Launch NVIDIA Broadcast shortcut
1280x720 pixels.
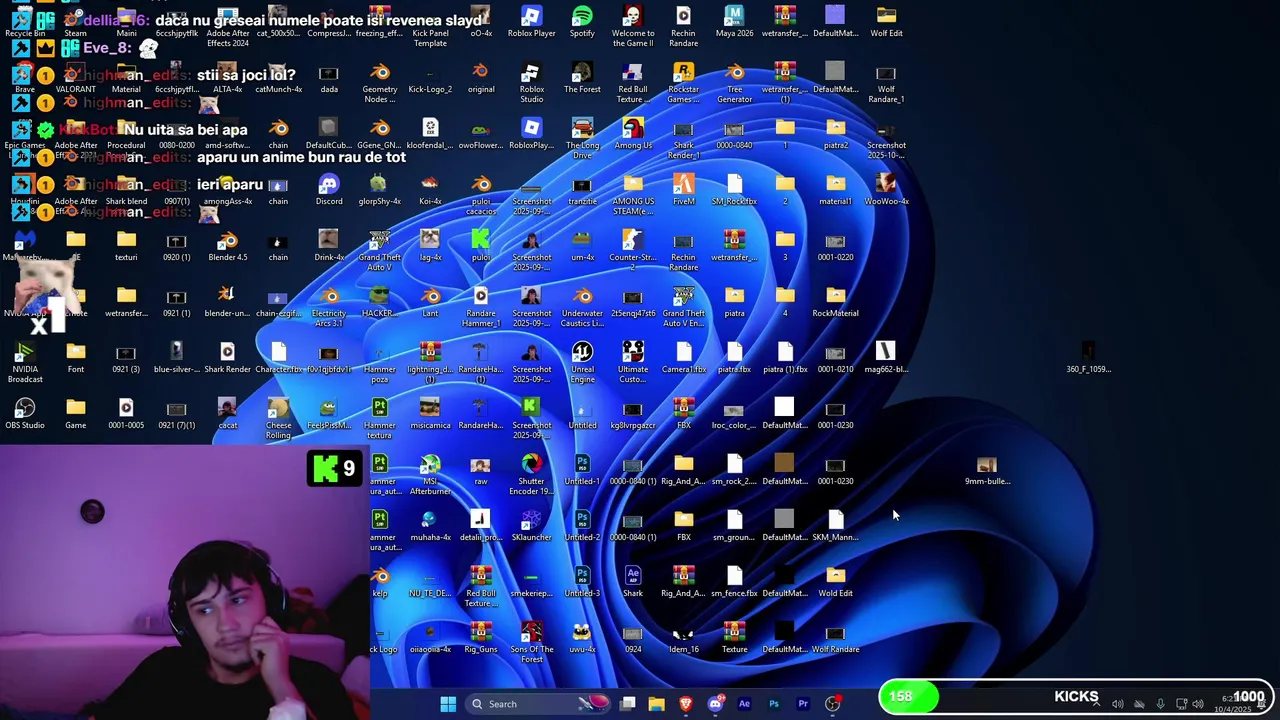[25, 362]
